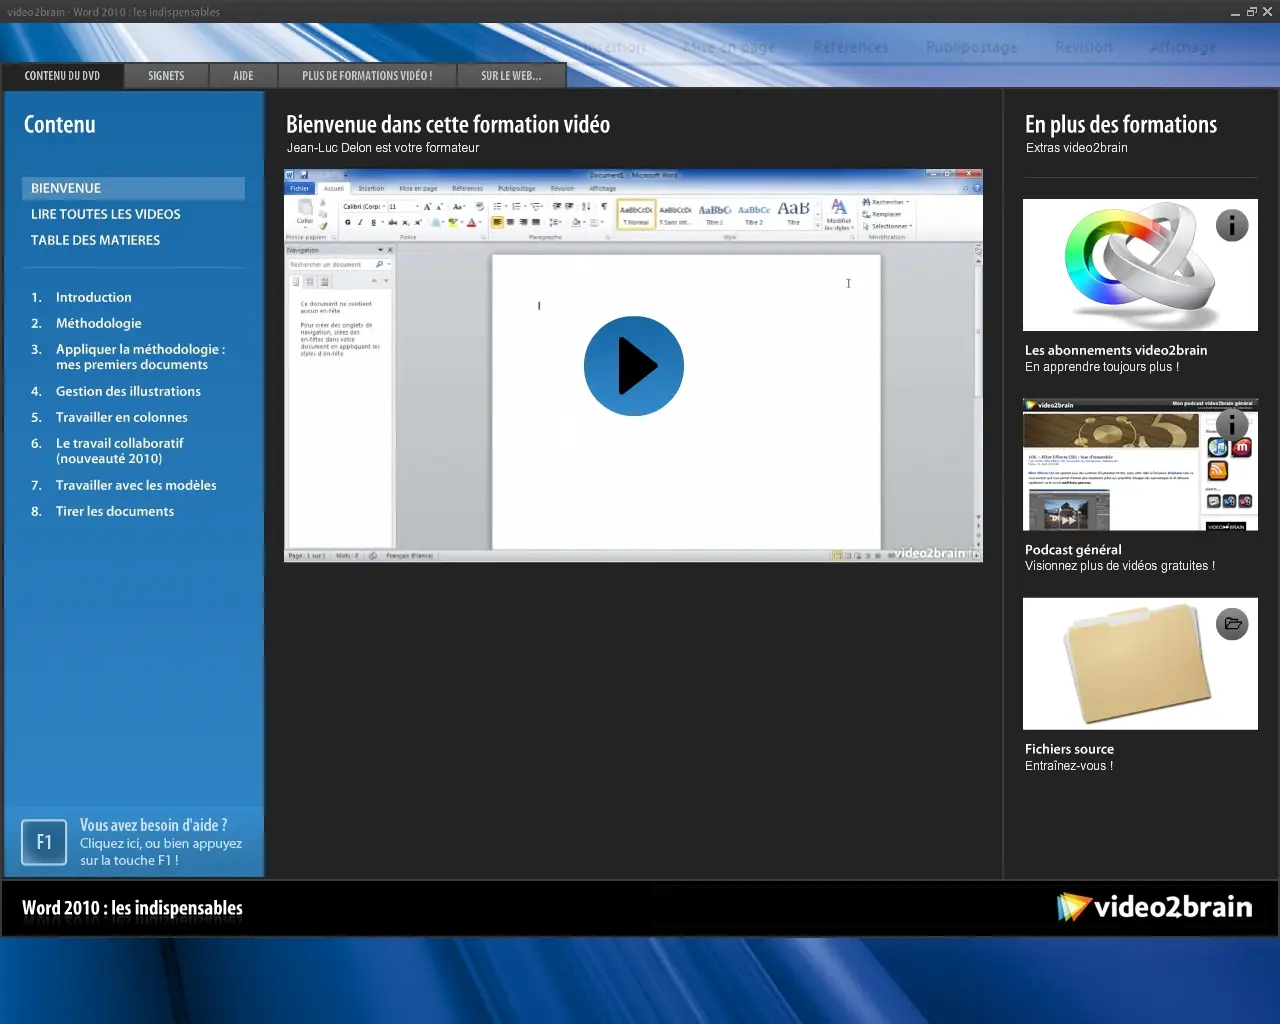The image size is (1280, 1024).
Task: Select the Bienvenue menu entry
Action: coord(133,188)
